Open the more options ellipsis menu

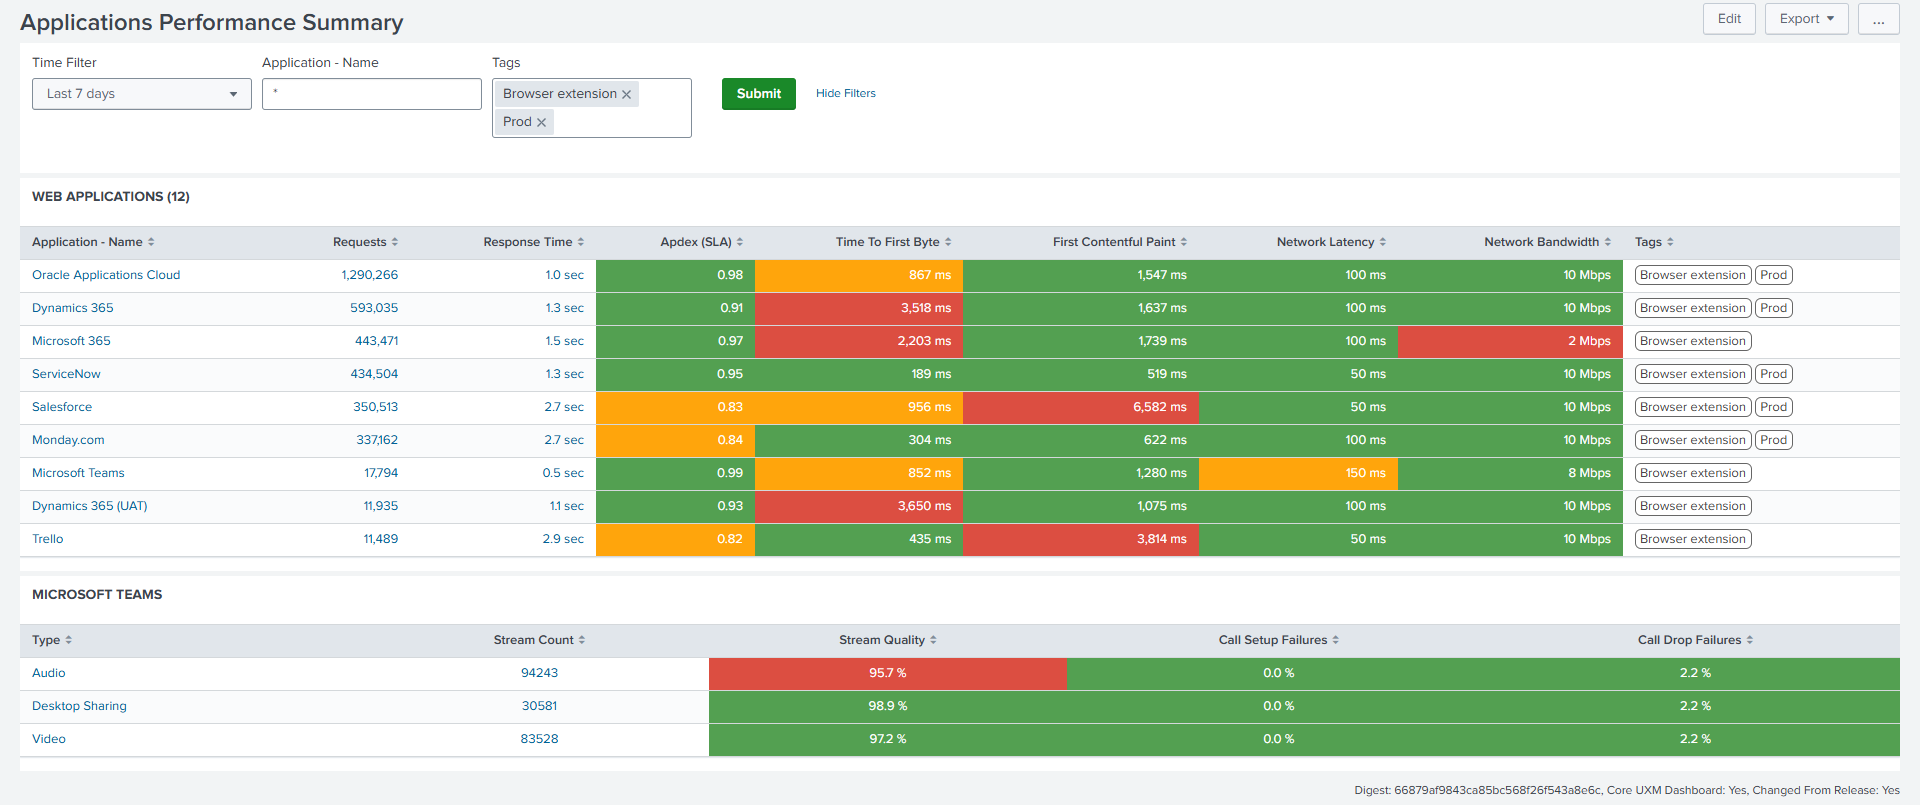click(1879, 19)
